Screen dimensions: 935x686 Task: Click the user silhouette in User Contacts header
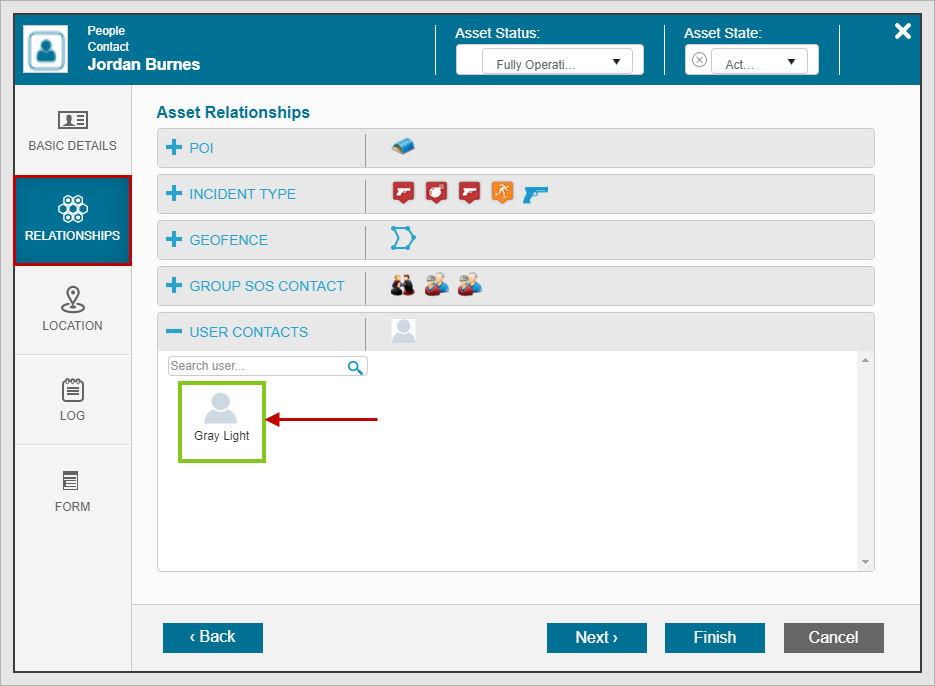pyautogui.click(x=403, y=331)
